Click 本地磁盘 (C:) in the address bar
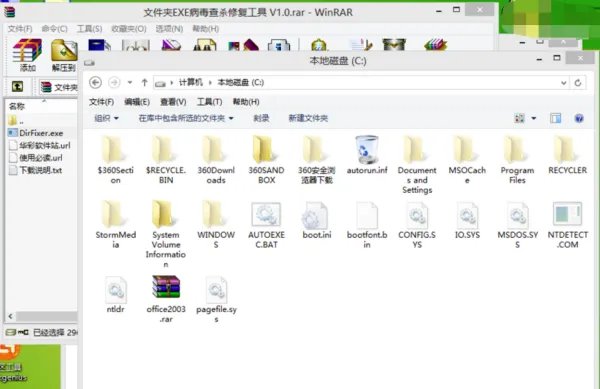The height and width of the screenshot is (389, 600). pyautogui.click(x=241, y=83)
